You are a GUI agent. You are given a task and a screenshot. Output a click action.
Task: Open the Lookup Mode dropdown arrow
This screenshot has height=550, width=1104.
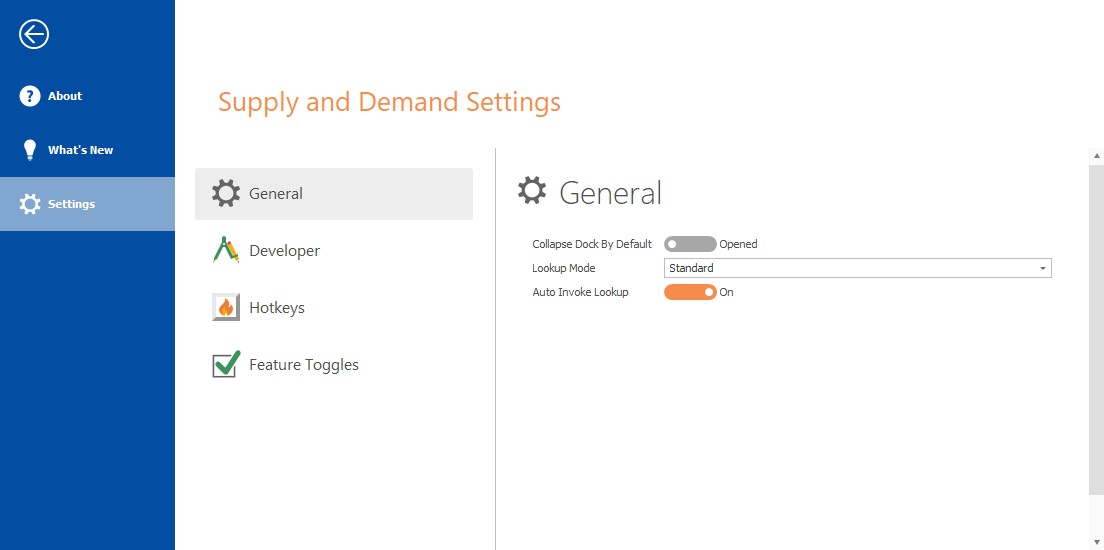[1042, 268]
